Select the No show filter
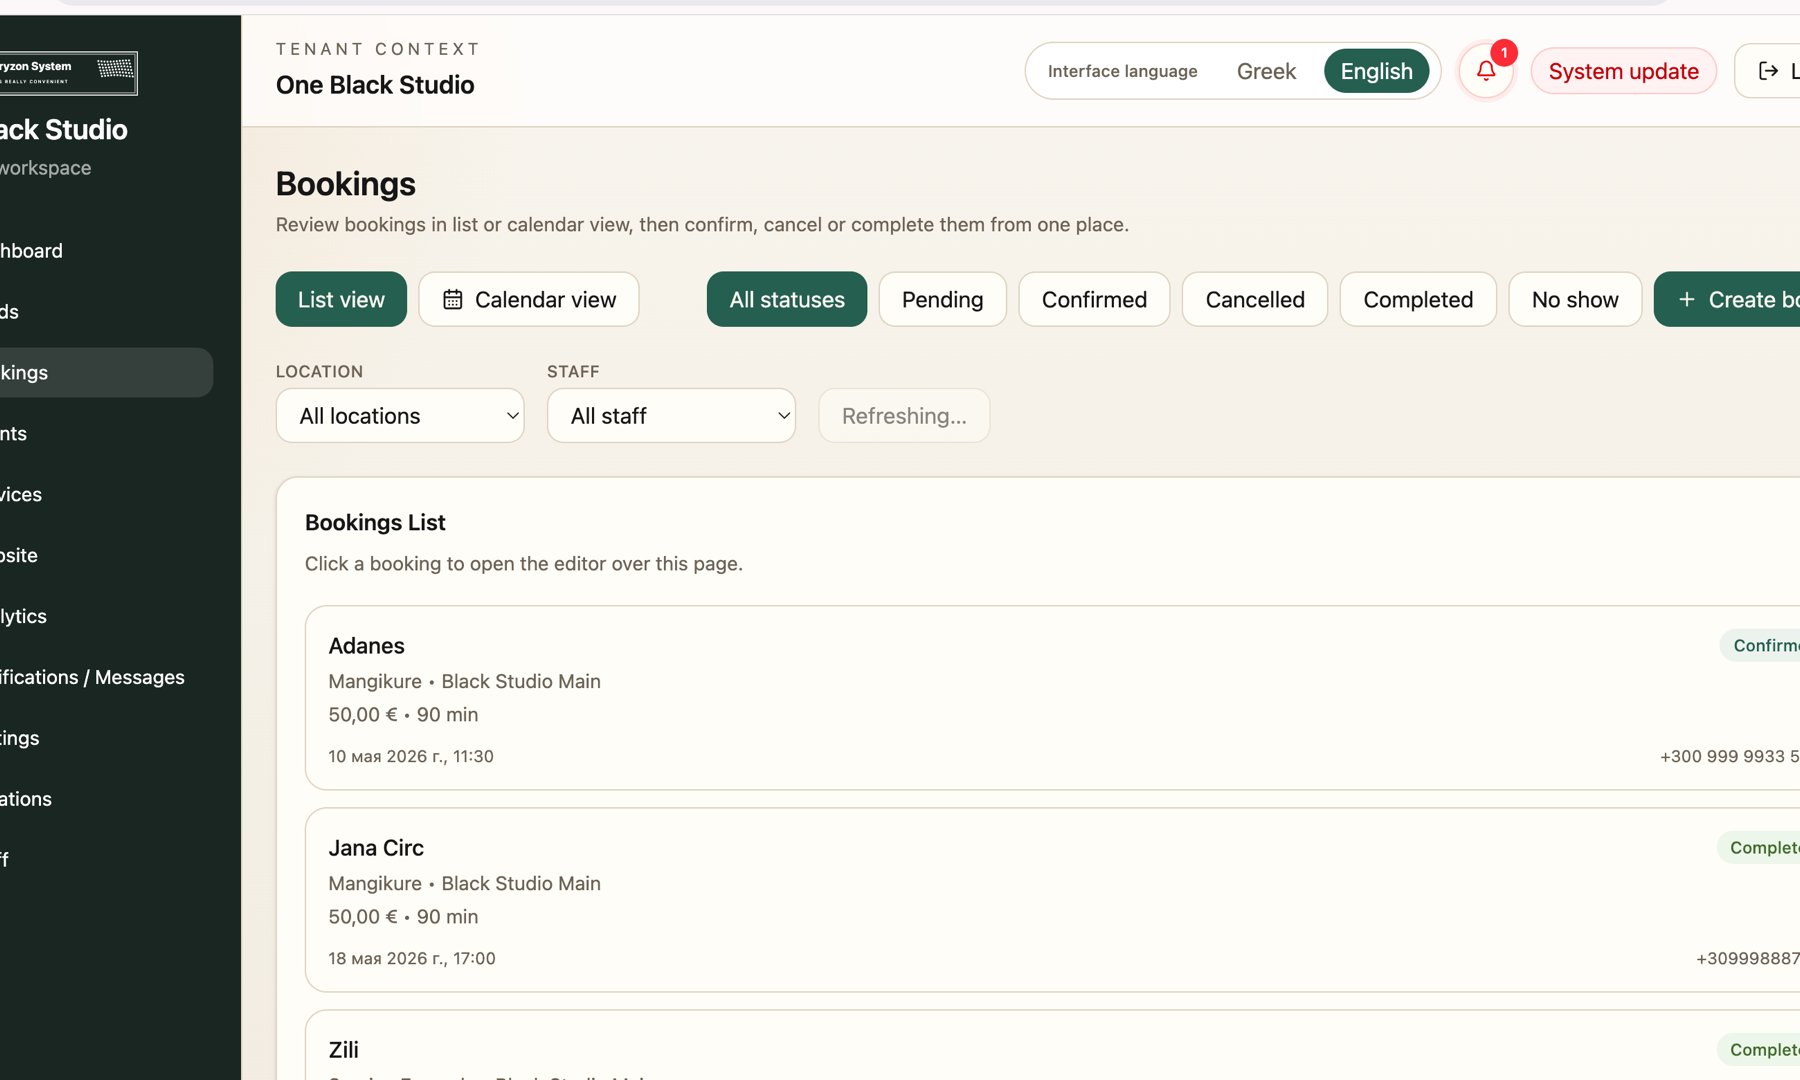1800x1080 pixels. 1575,299
